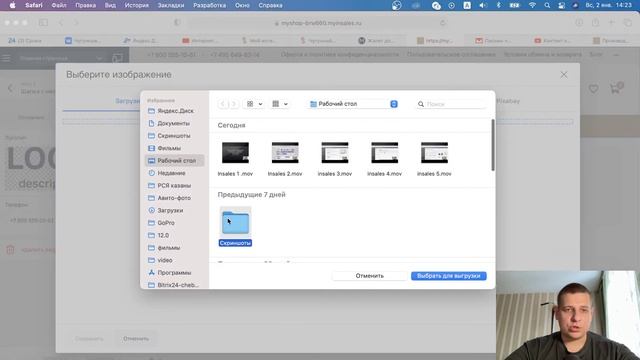640x360 pixels.
Task: Click the Bluetooth menu bar icon
Action: tap(498, 5)
